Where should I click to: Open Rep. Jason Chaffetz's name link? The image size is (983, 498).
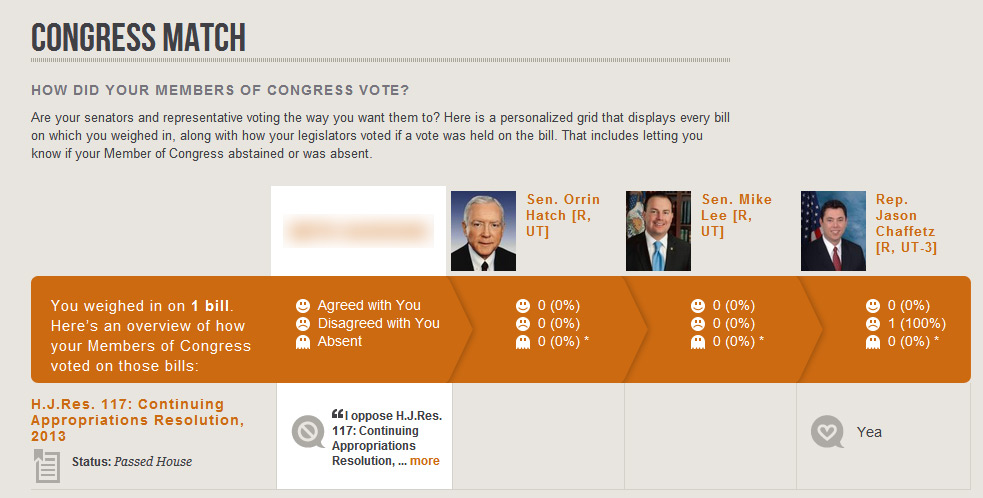coord(906,223)
